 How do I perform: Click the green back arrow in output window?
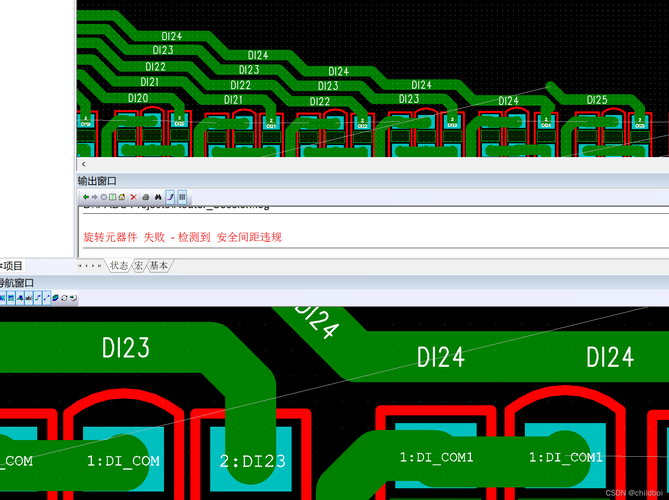[x=86, y=197]
